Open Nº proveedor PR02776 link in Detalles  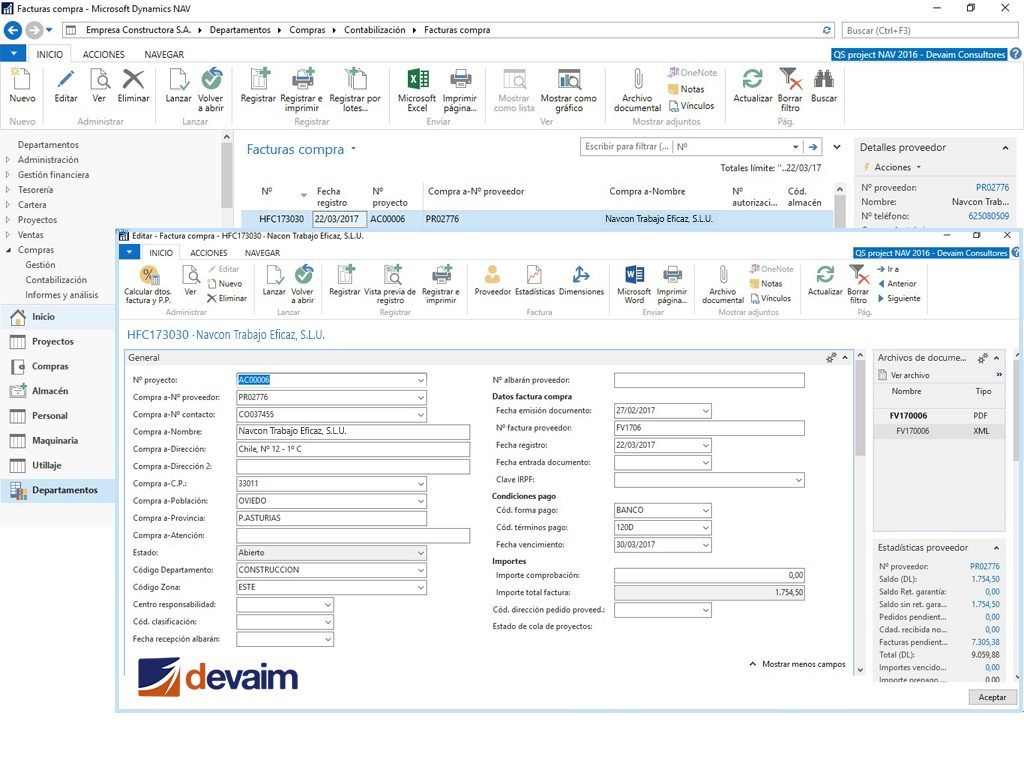992,187
